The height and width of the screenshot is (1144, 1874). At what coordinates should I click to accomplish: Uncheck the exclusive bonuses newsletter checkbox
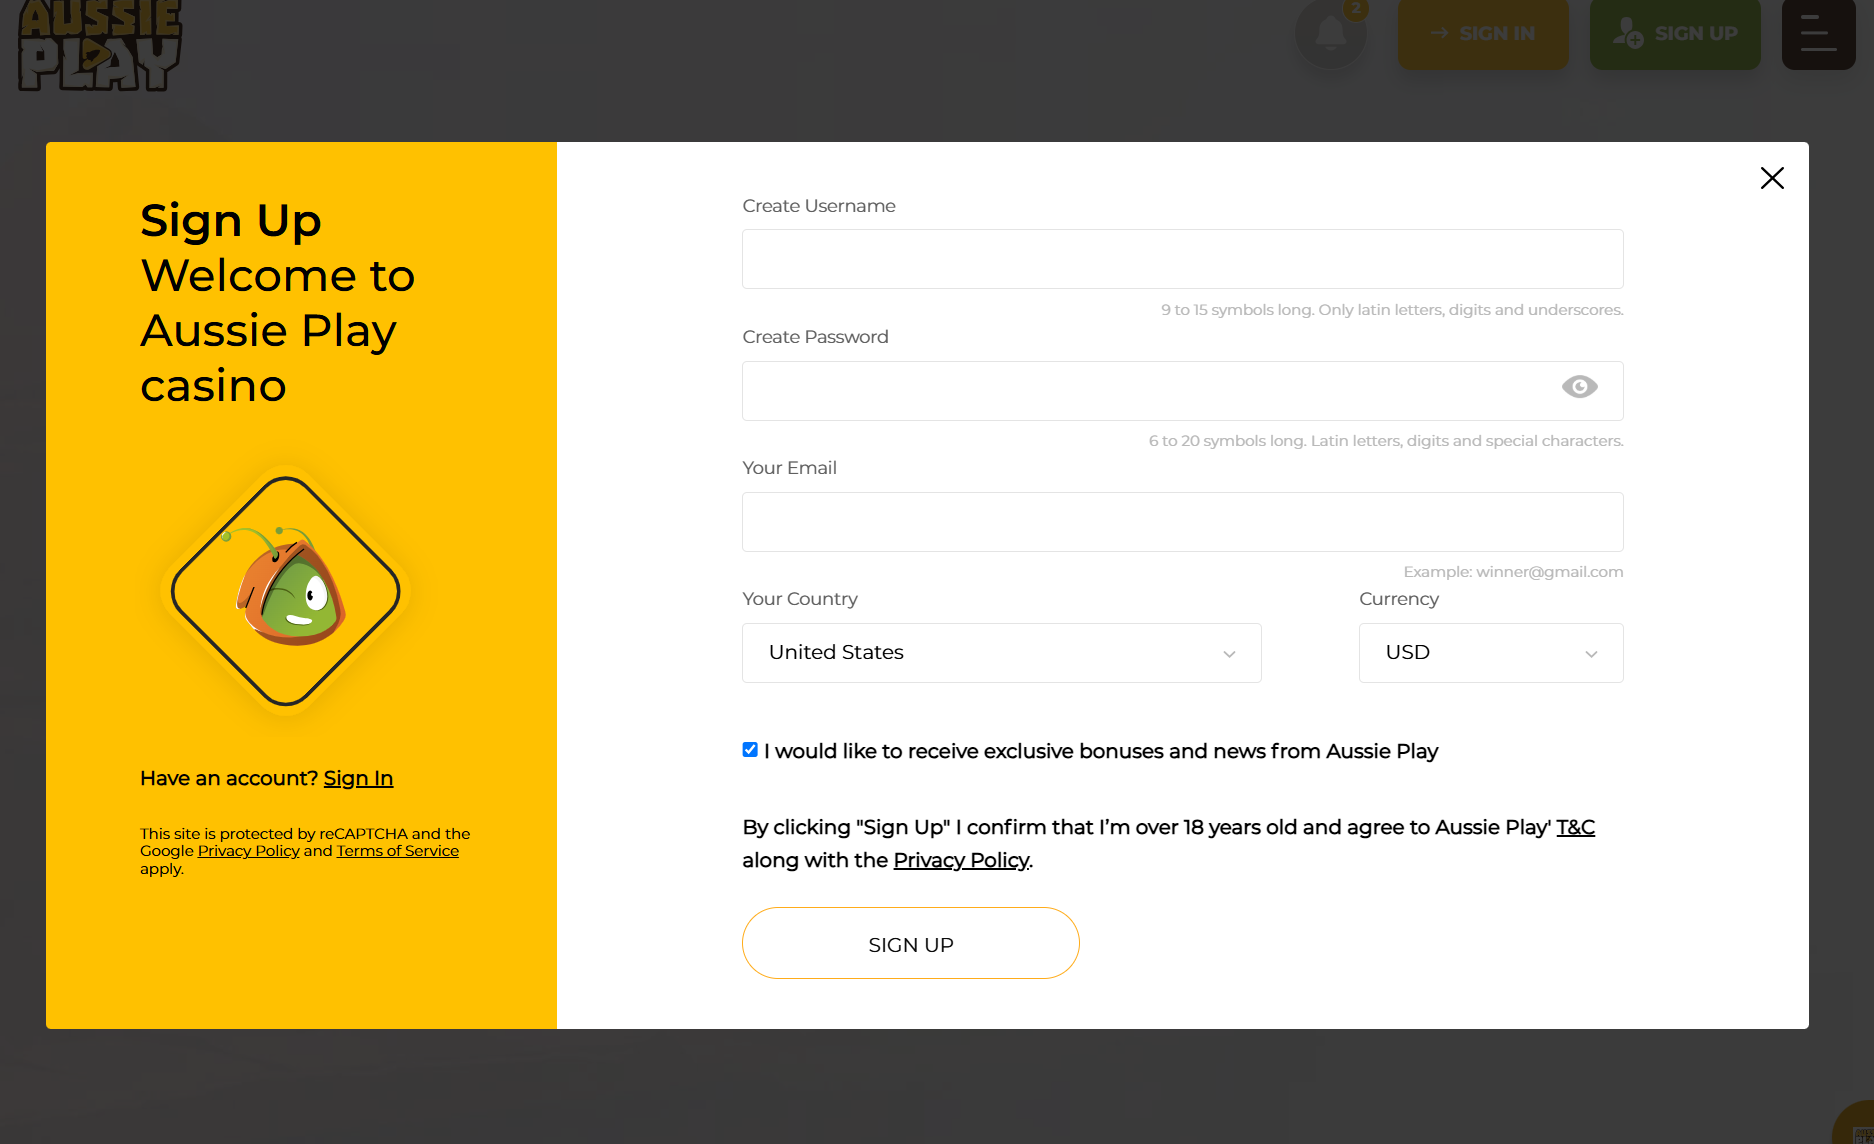point(750,750)
